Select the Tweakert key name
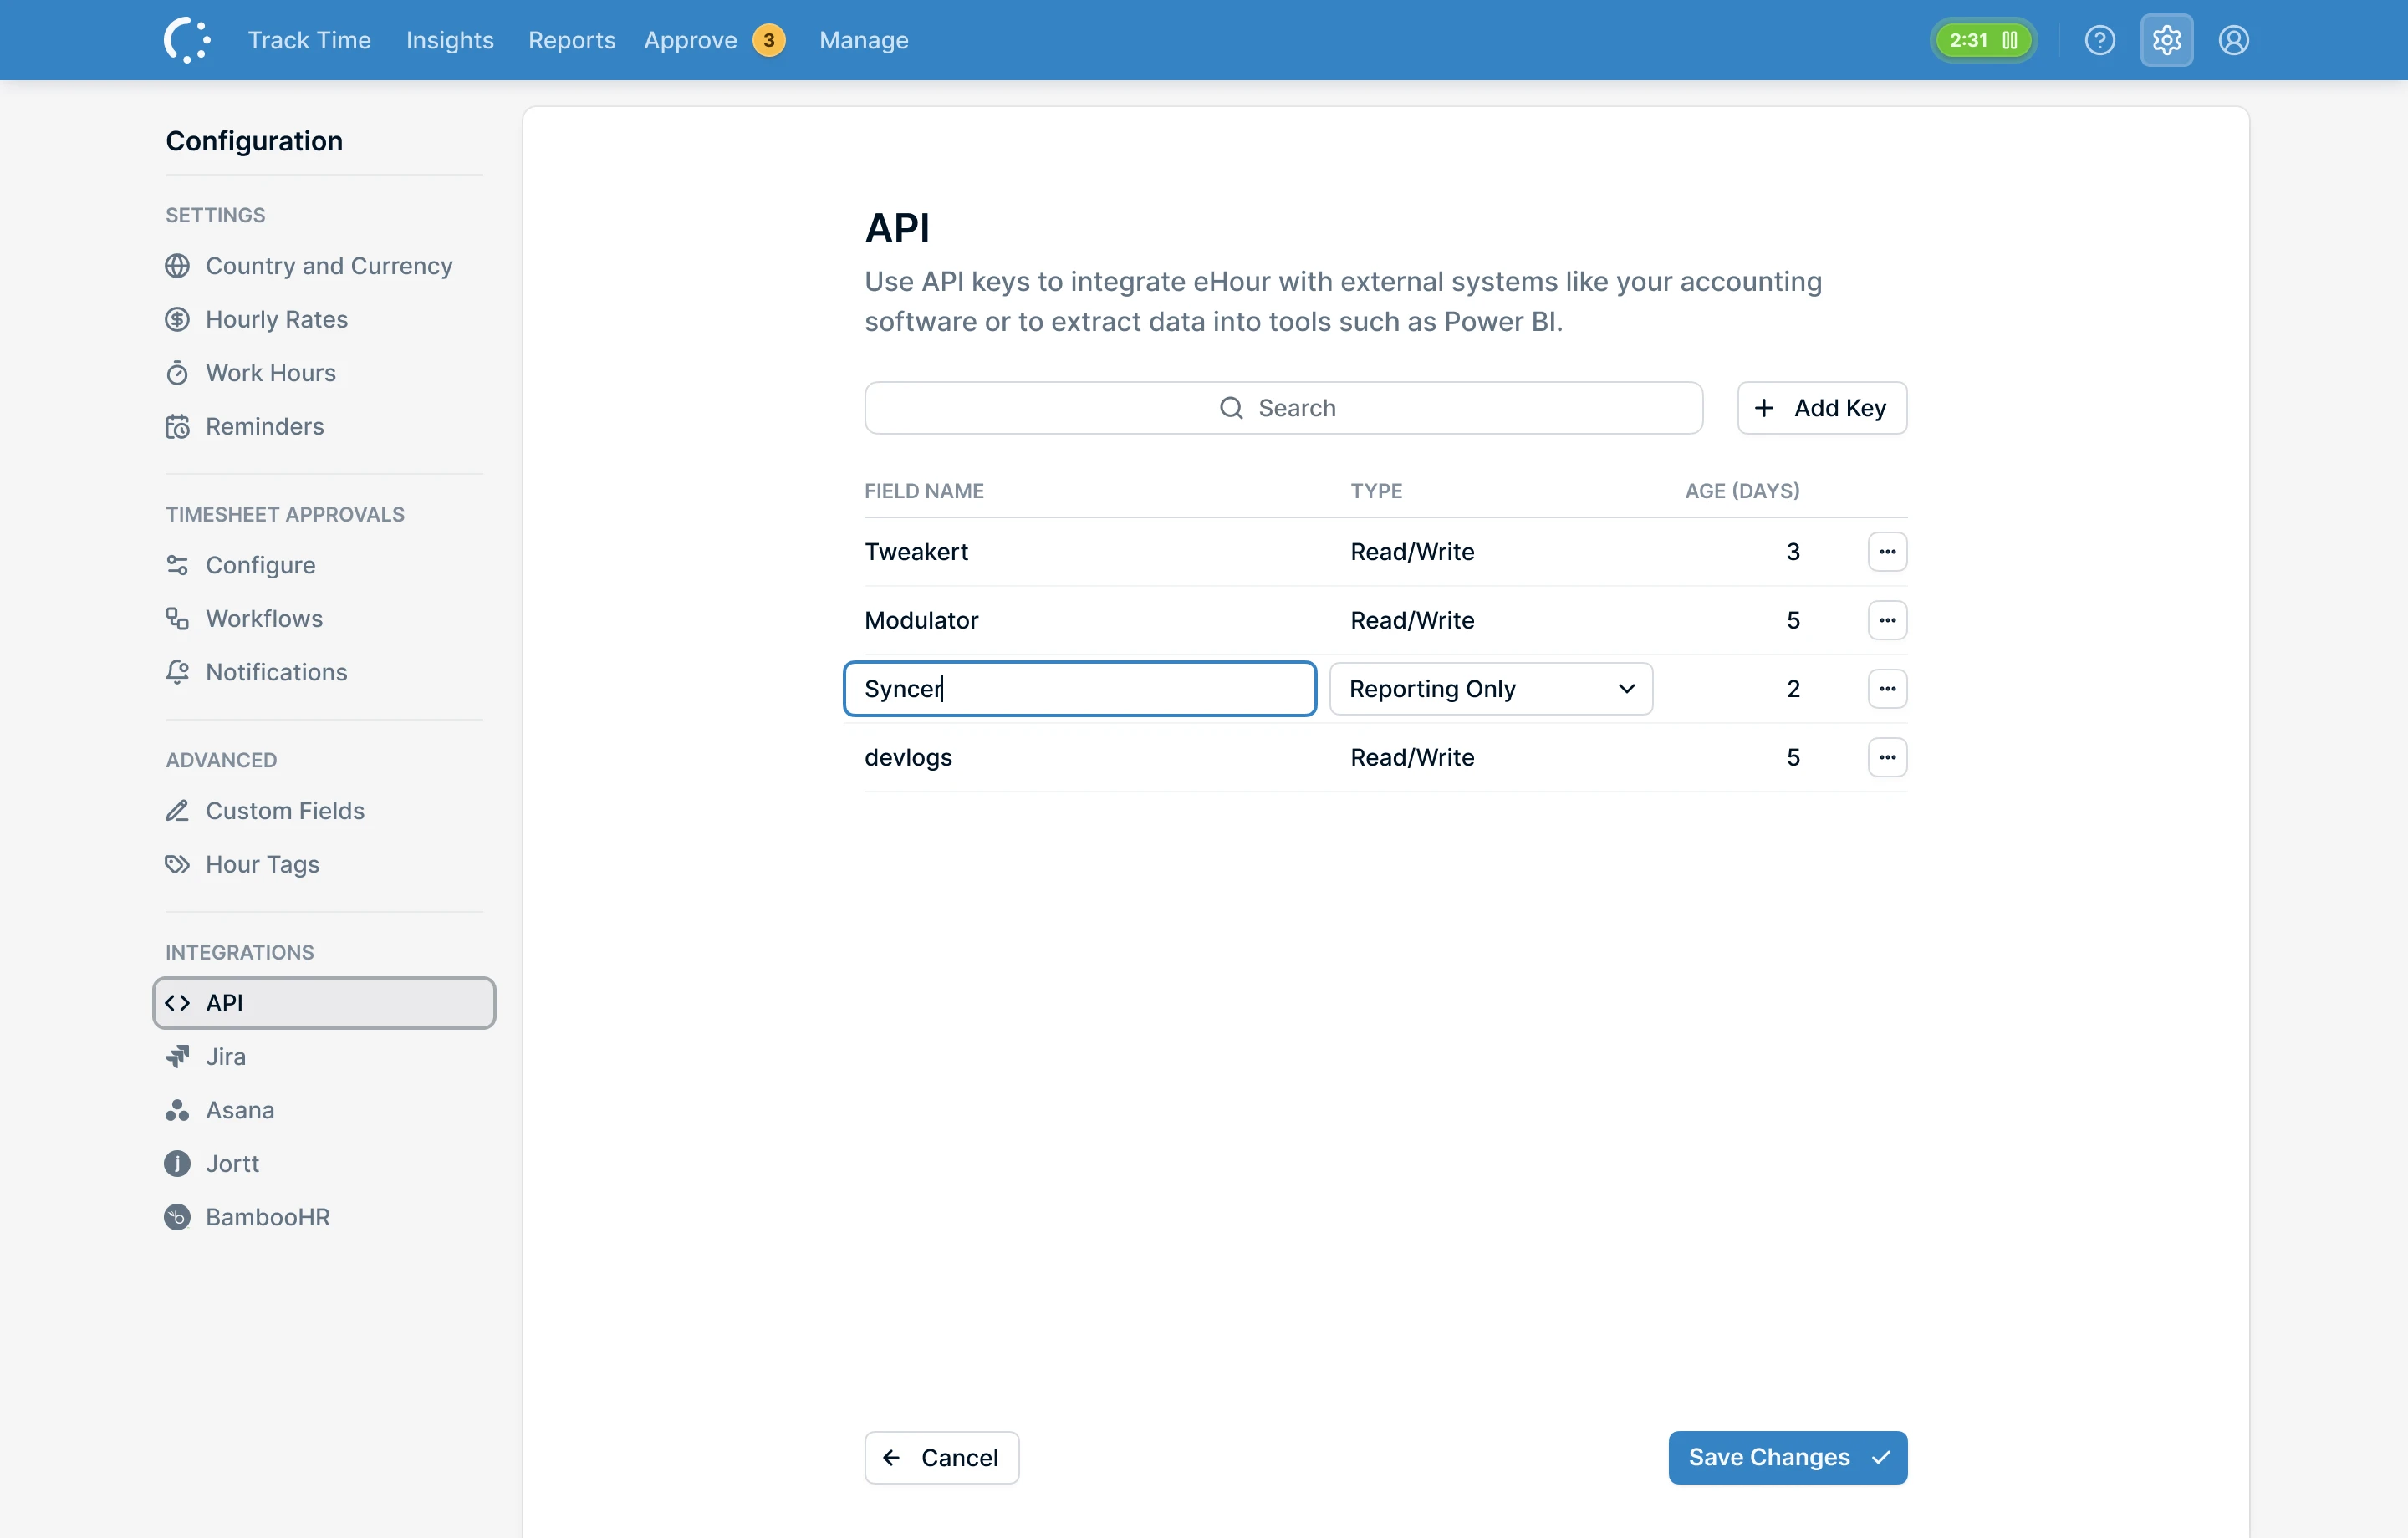Screen dimensions: 2408x1538 pyautogui.click(x=916, y=552)
